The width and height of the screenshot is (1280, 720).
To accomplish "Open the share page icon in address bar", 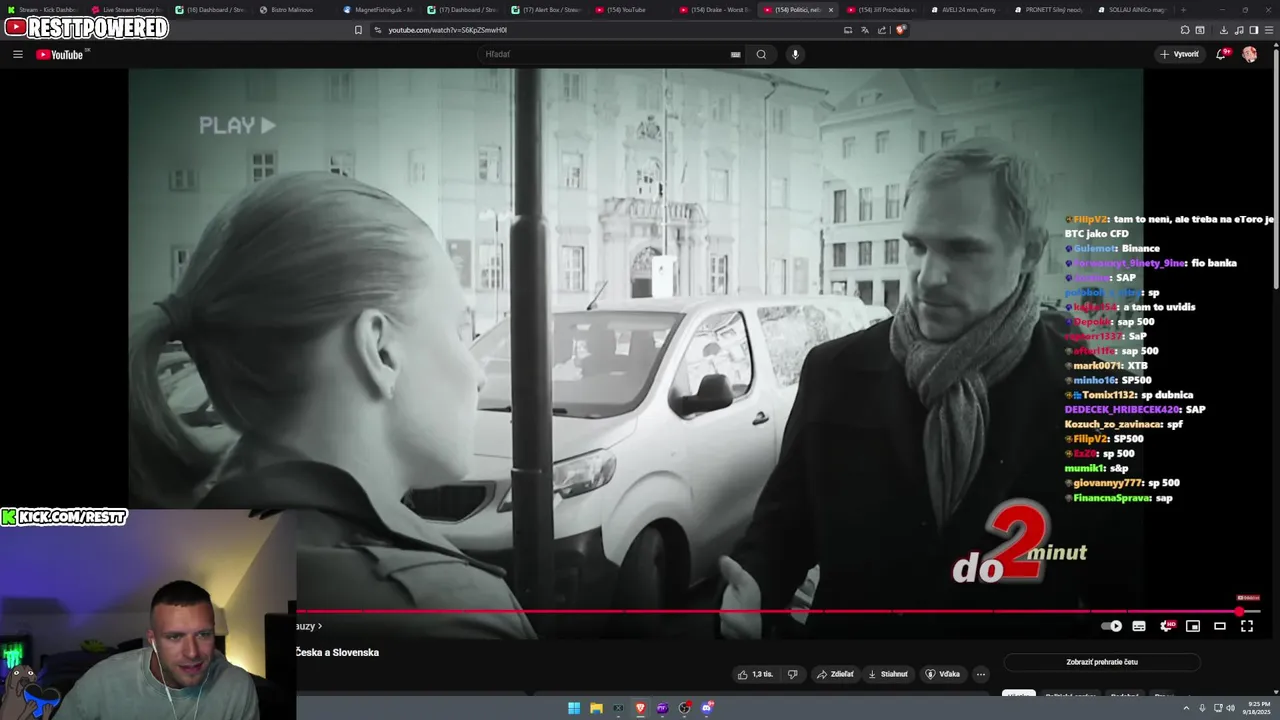I will point(882,30).
